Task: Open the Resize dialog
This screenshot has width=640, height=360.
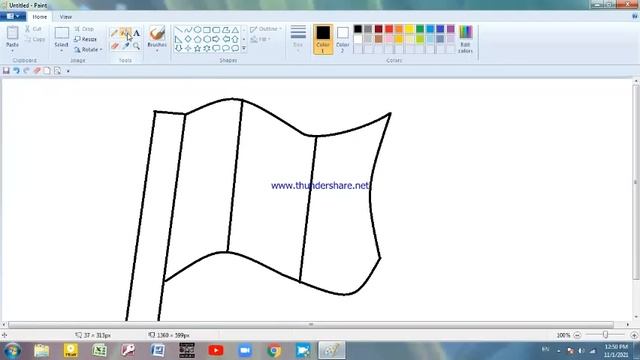Action: click(x=86, y=39)
